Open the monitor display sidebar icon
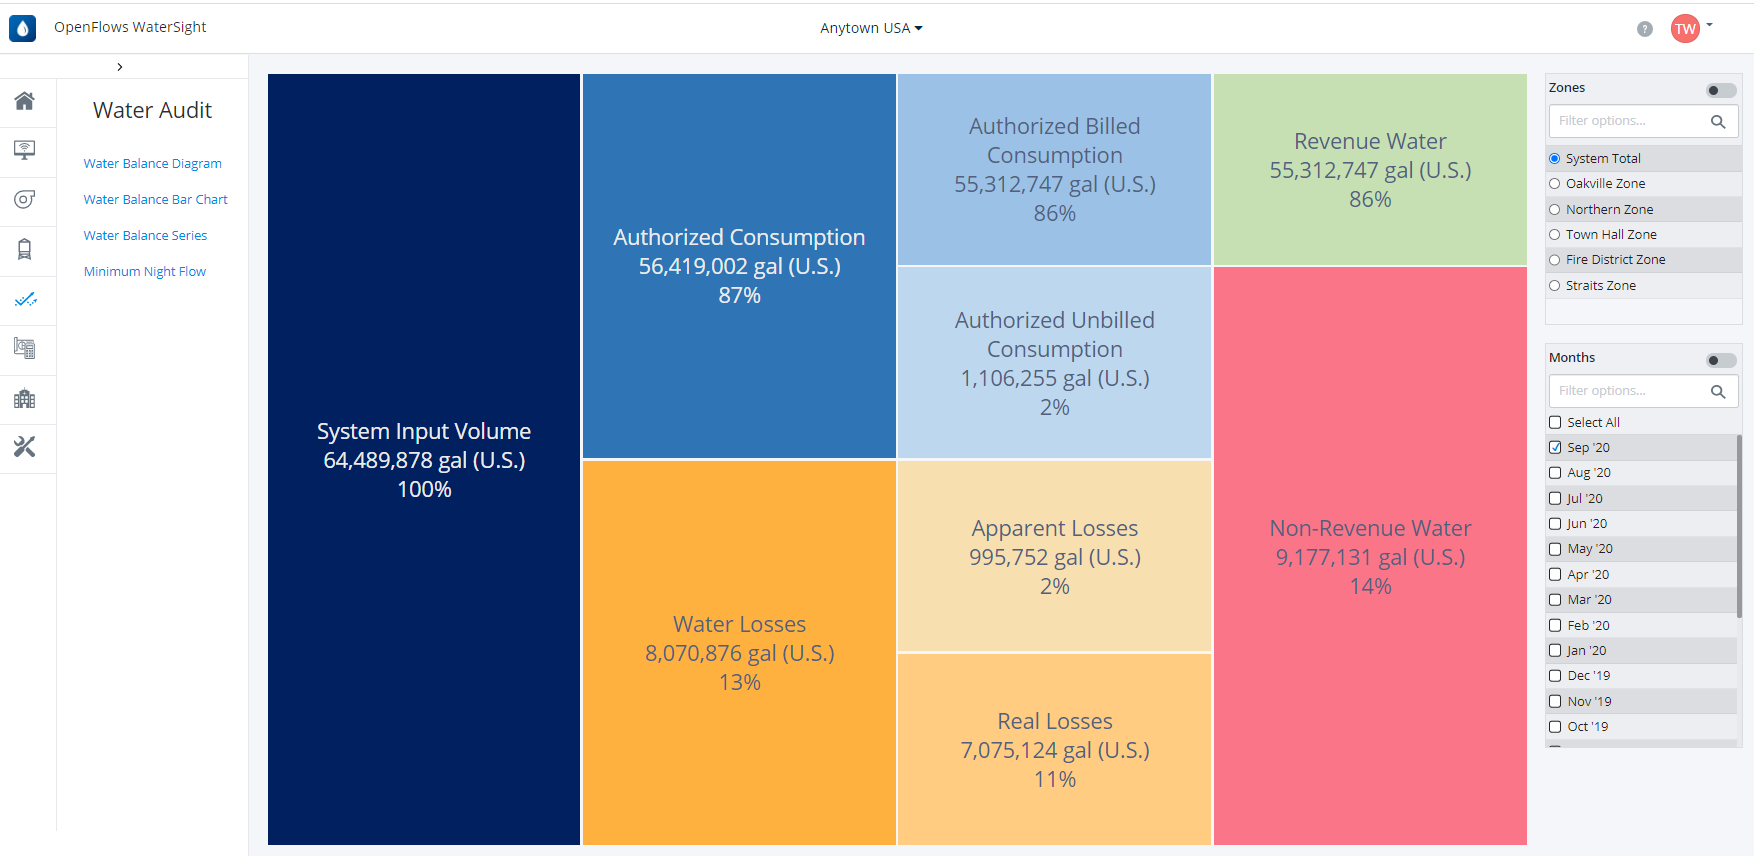This screenshot has width=1754, height=856. [x=25, y=150]
